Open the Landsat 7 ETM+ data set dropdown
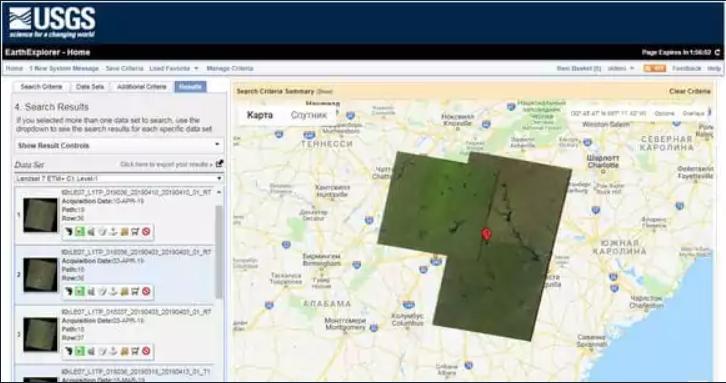 point(119,178)
